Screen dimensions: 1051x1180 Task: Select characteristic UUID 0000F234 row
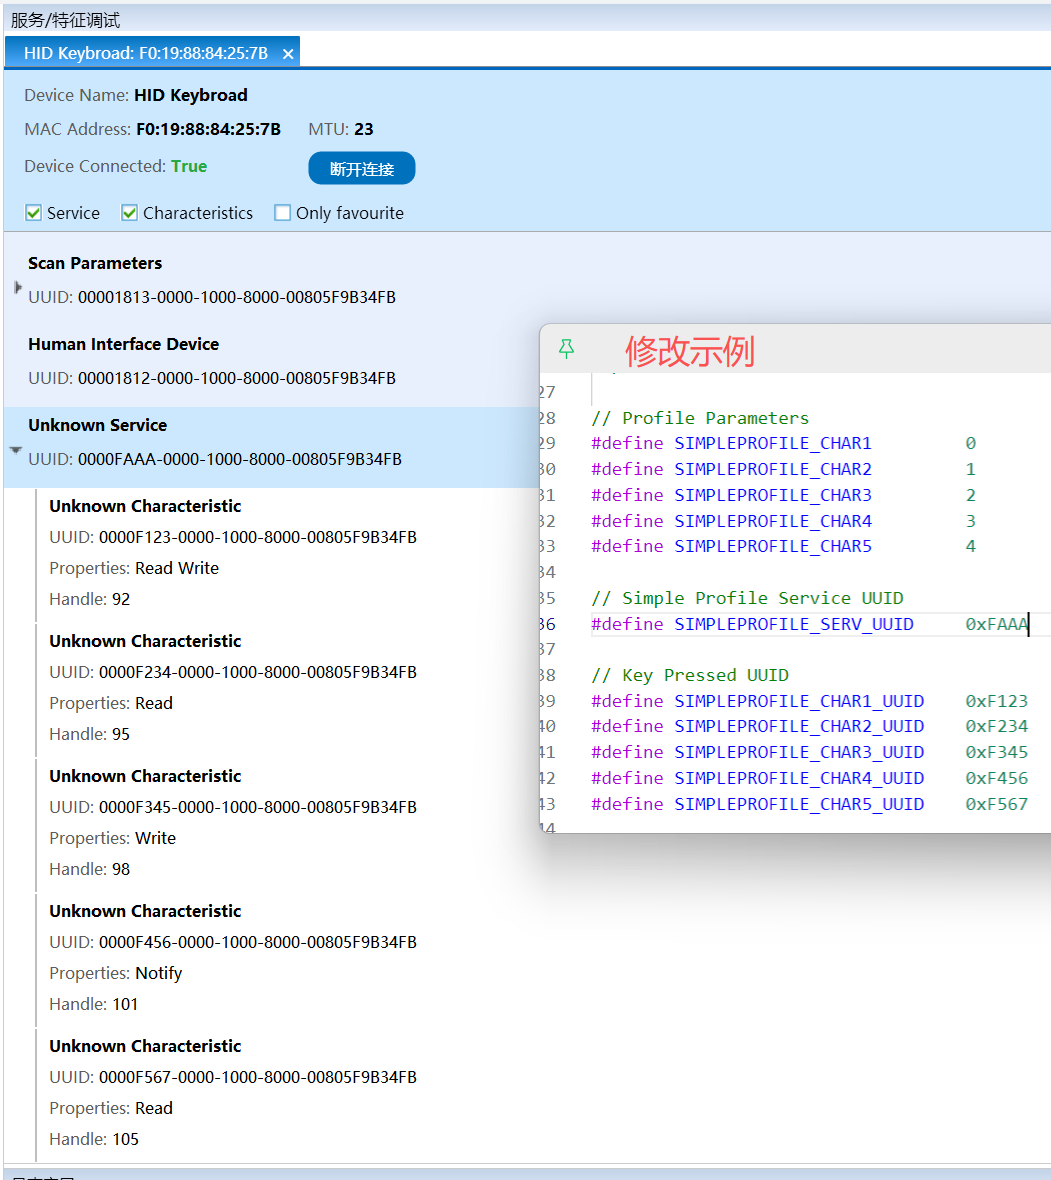tap(233, 672)
